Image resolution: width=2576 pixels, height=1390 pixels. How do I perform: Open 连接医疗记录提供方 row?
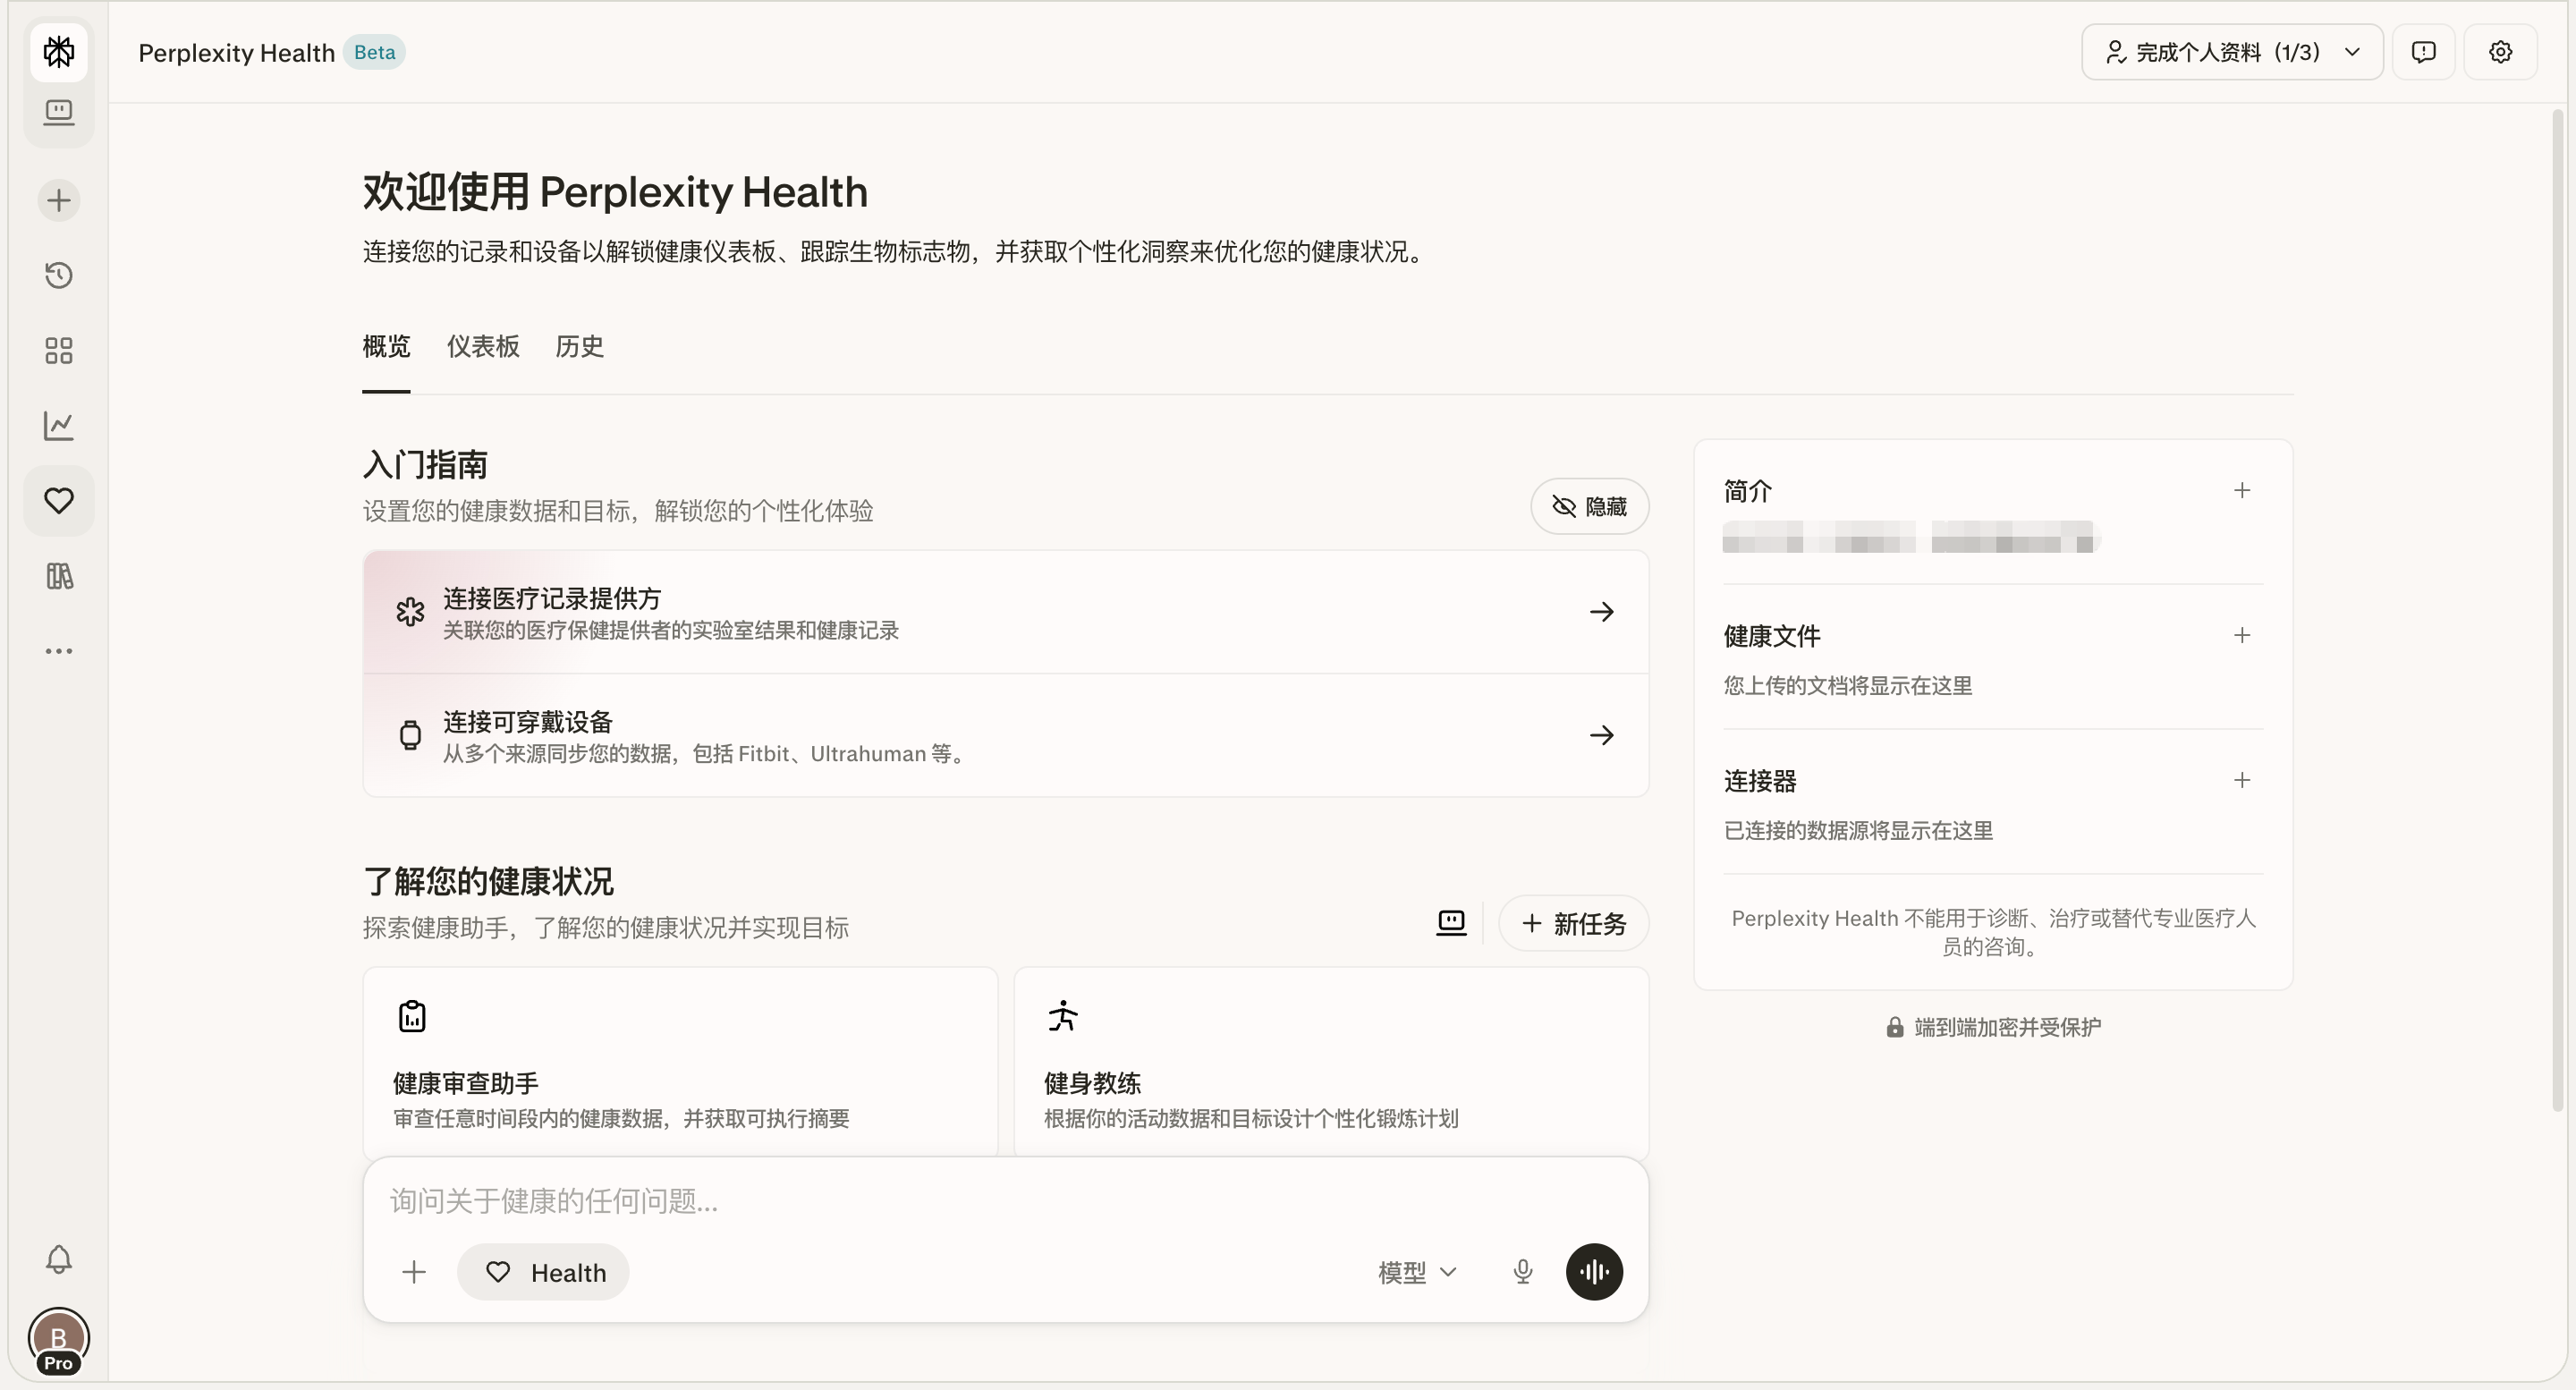point(1005,612)
